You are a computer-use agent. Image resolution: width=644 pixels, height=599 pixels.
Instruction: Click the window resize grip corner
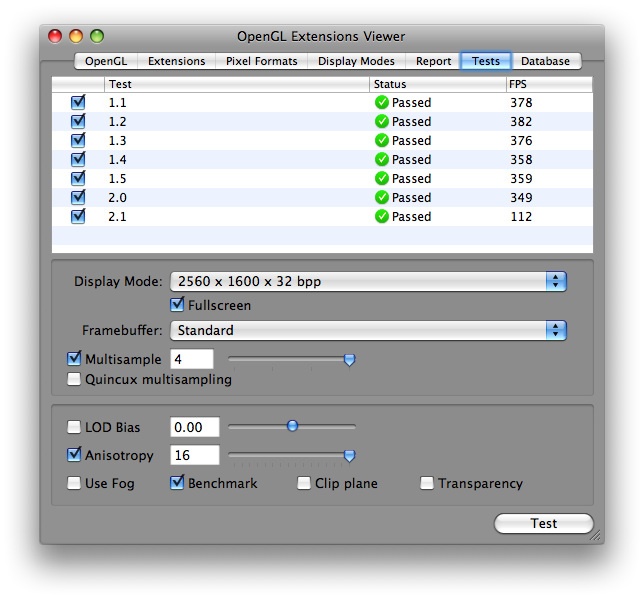coord(595,535)
